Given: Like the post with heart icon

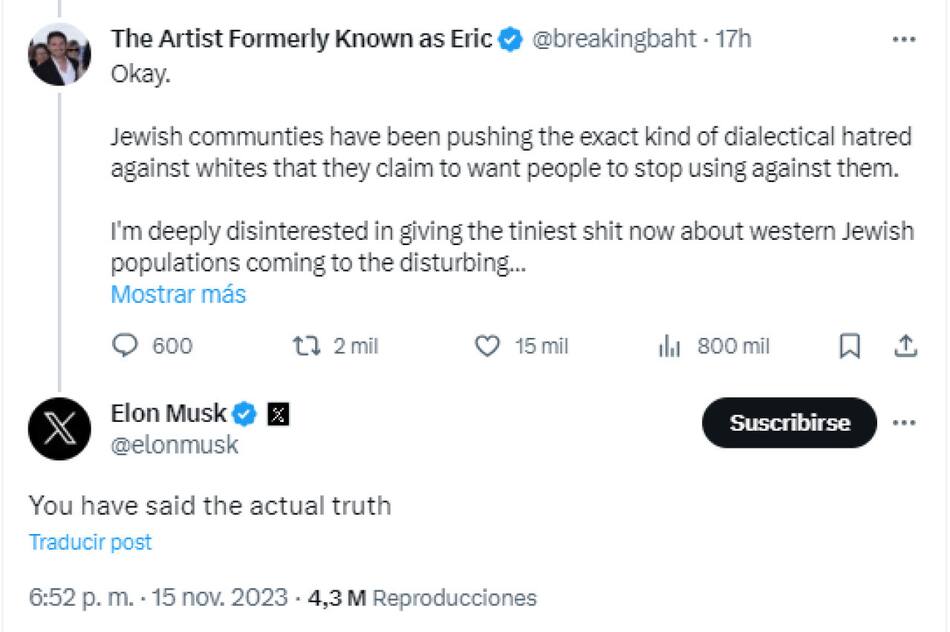Looking at the screenshot, I should [486, 346].
